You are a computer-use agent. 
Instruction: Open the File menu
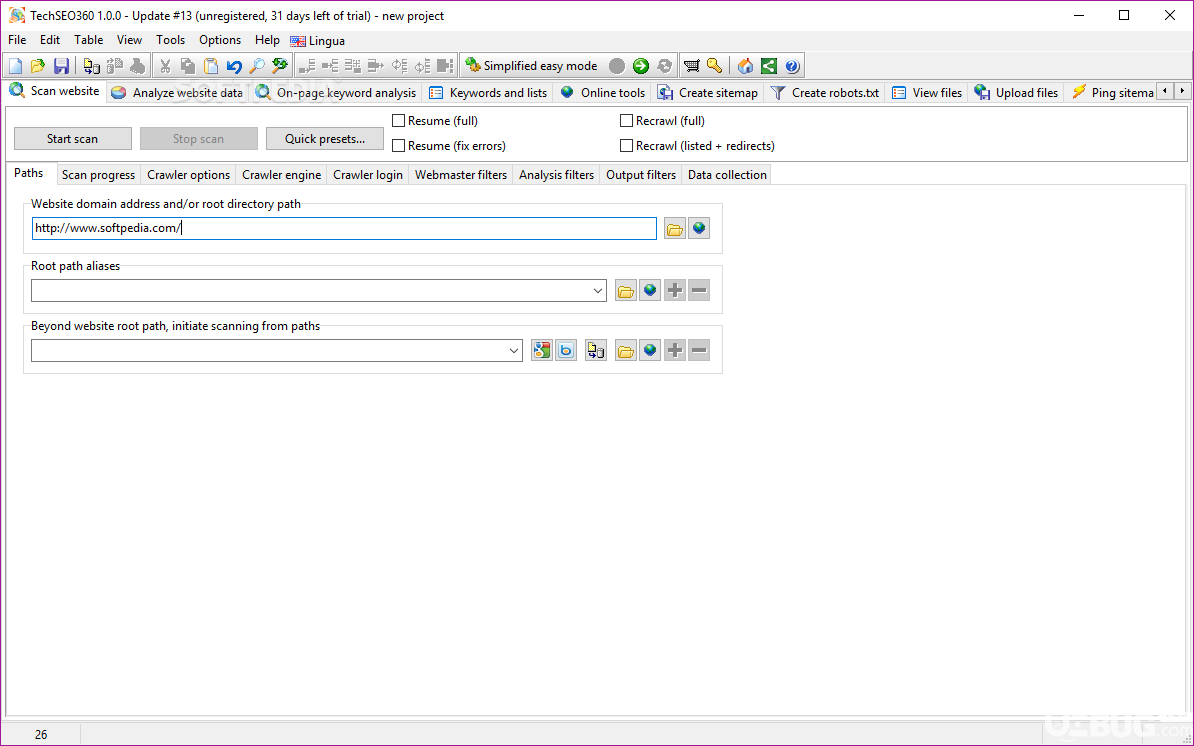click(x=17, y=40)
